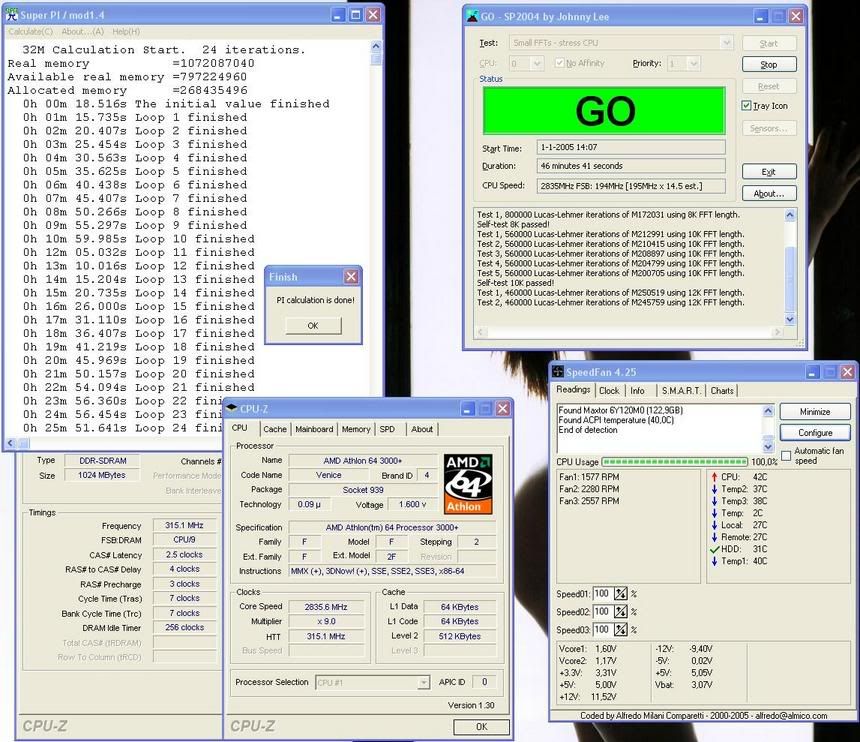Viewport: 860px width, 742px height.
Task: Click the Speed02 percentage input field
Action: 602,611
